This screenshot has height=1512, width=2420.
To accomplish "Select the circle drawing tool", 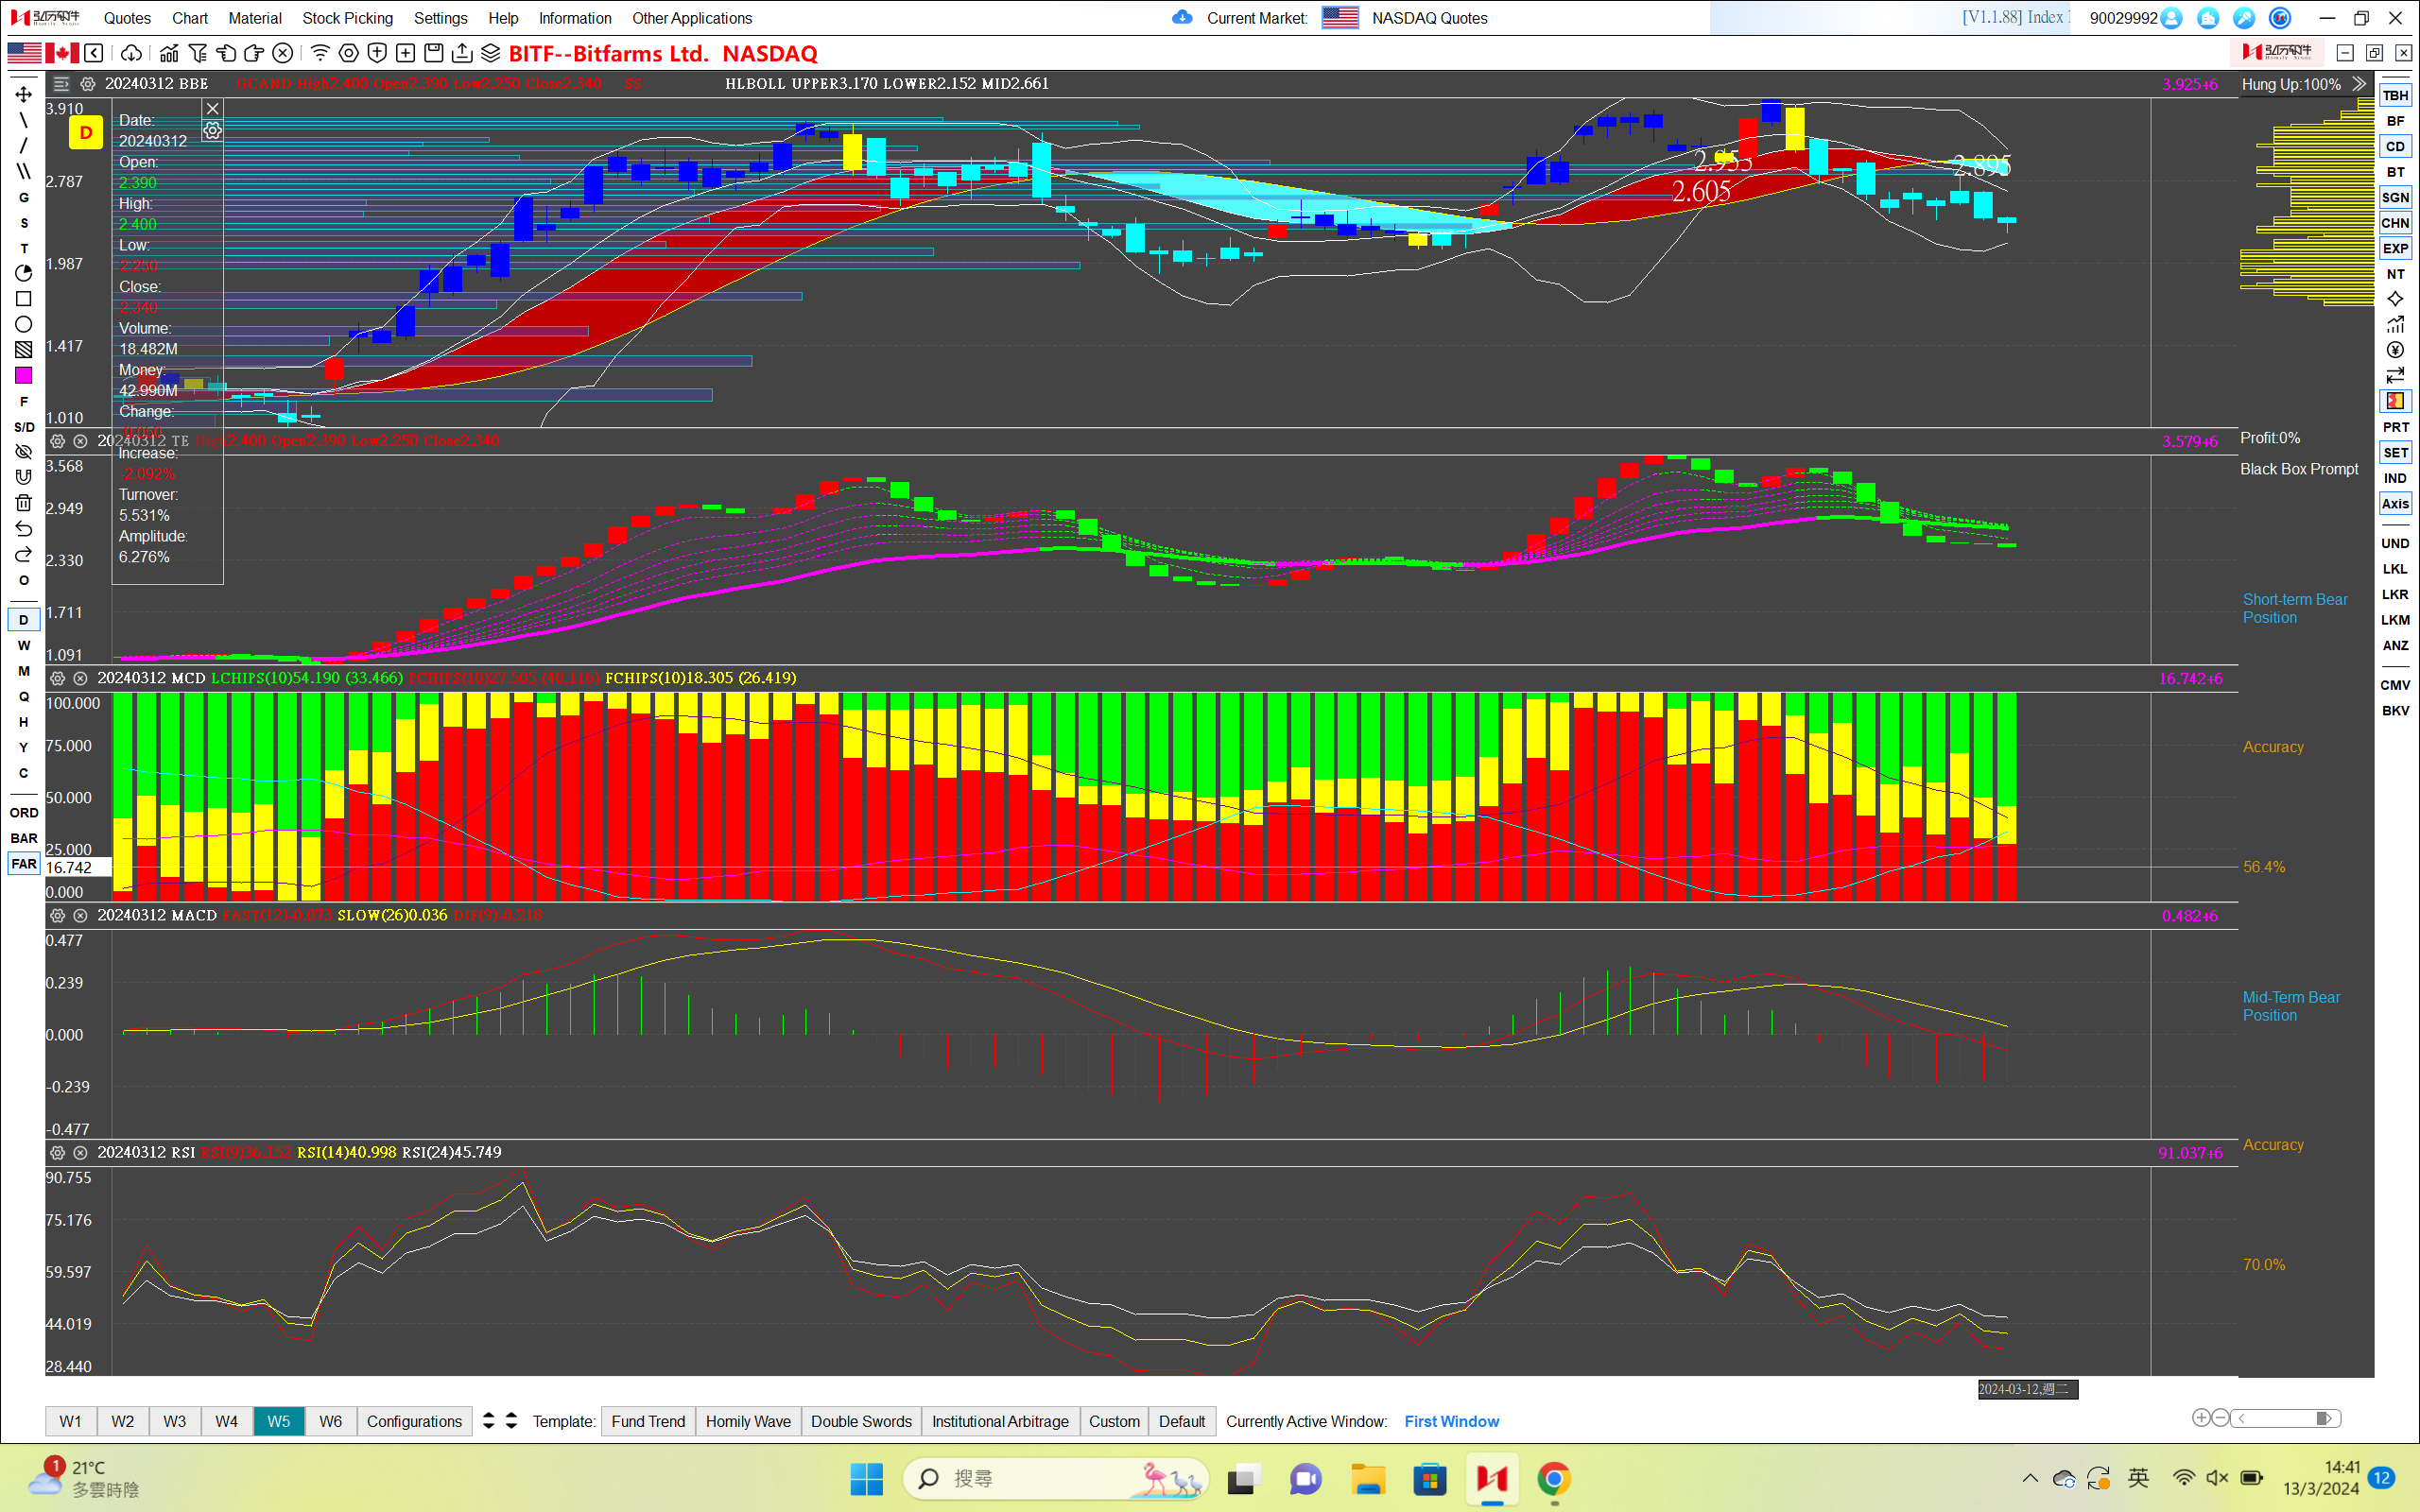I will [x=23, y=324].
